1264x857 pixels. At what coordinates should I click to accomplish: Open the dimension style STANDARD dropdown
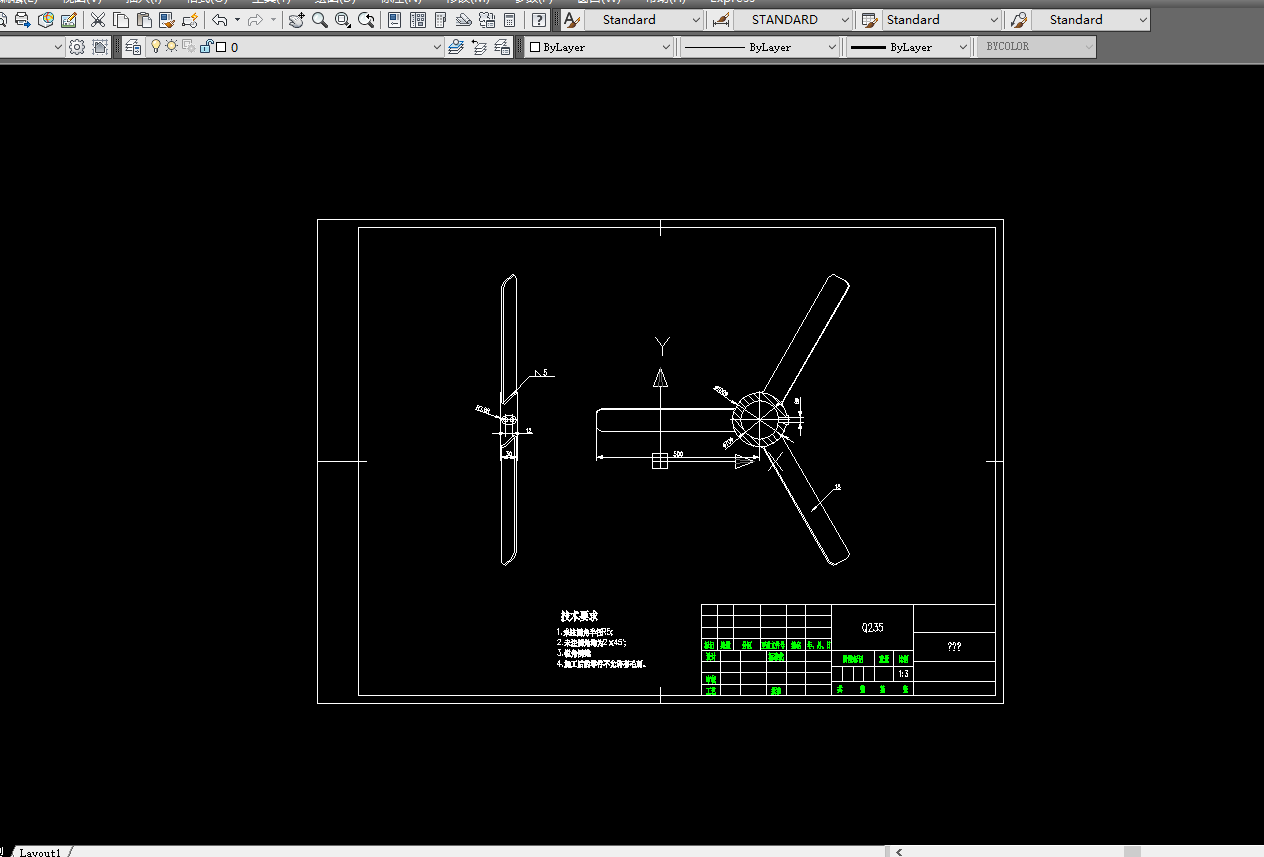tap(793, 20)
